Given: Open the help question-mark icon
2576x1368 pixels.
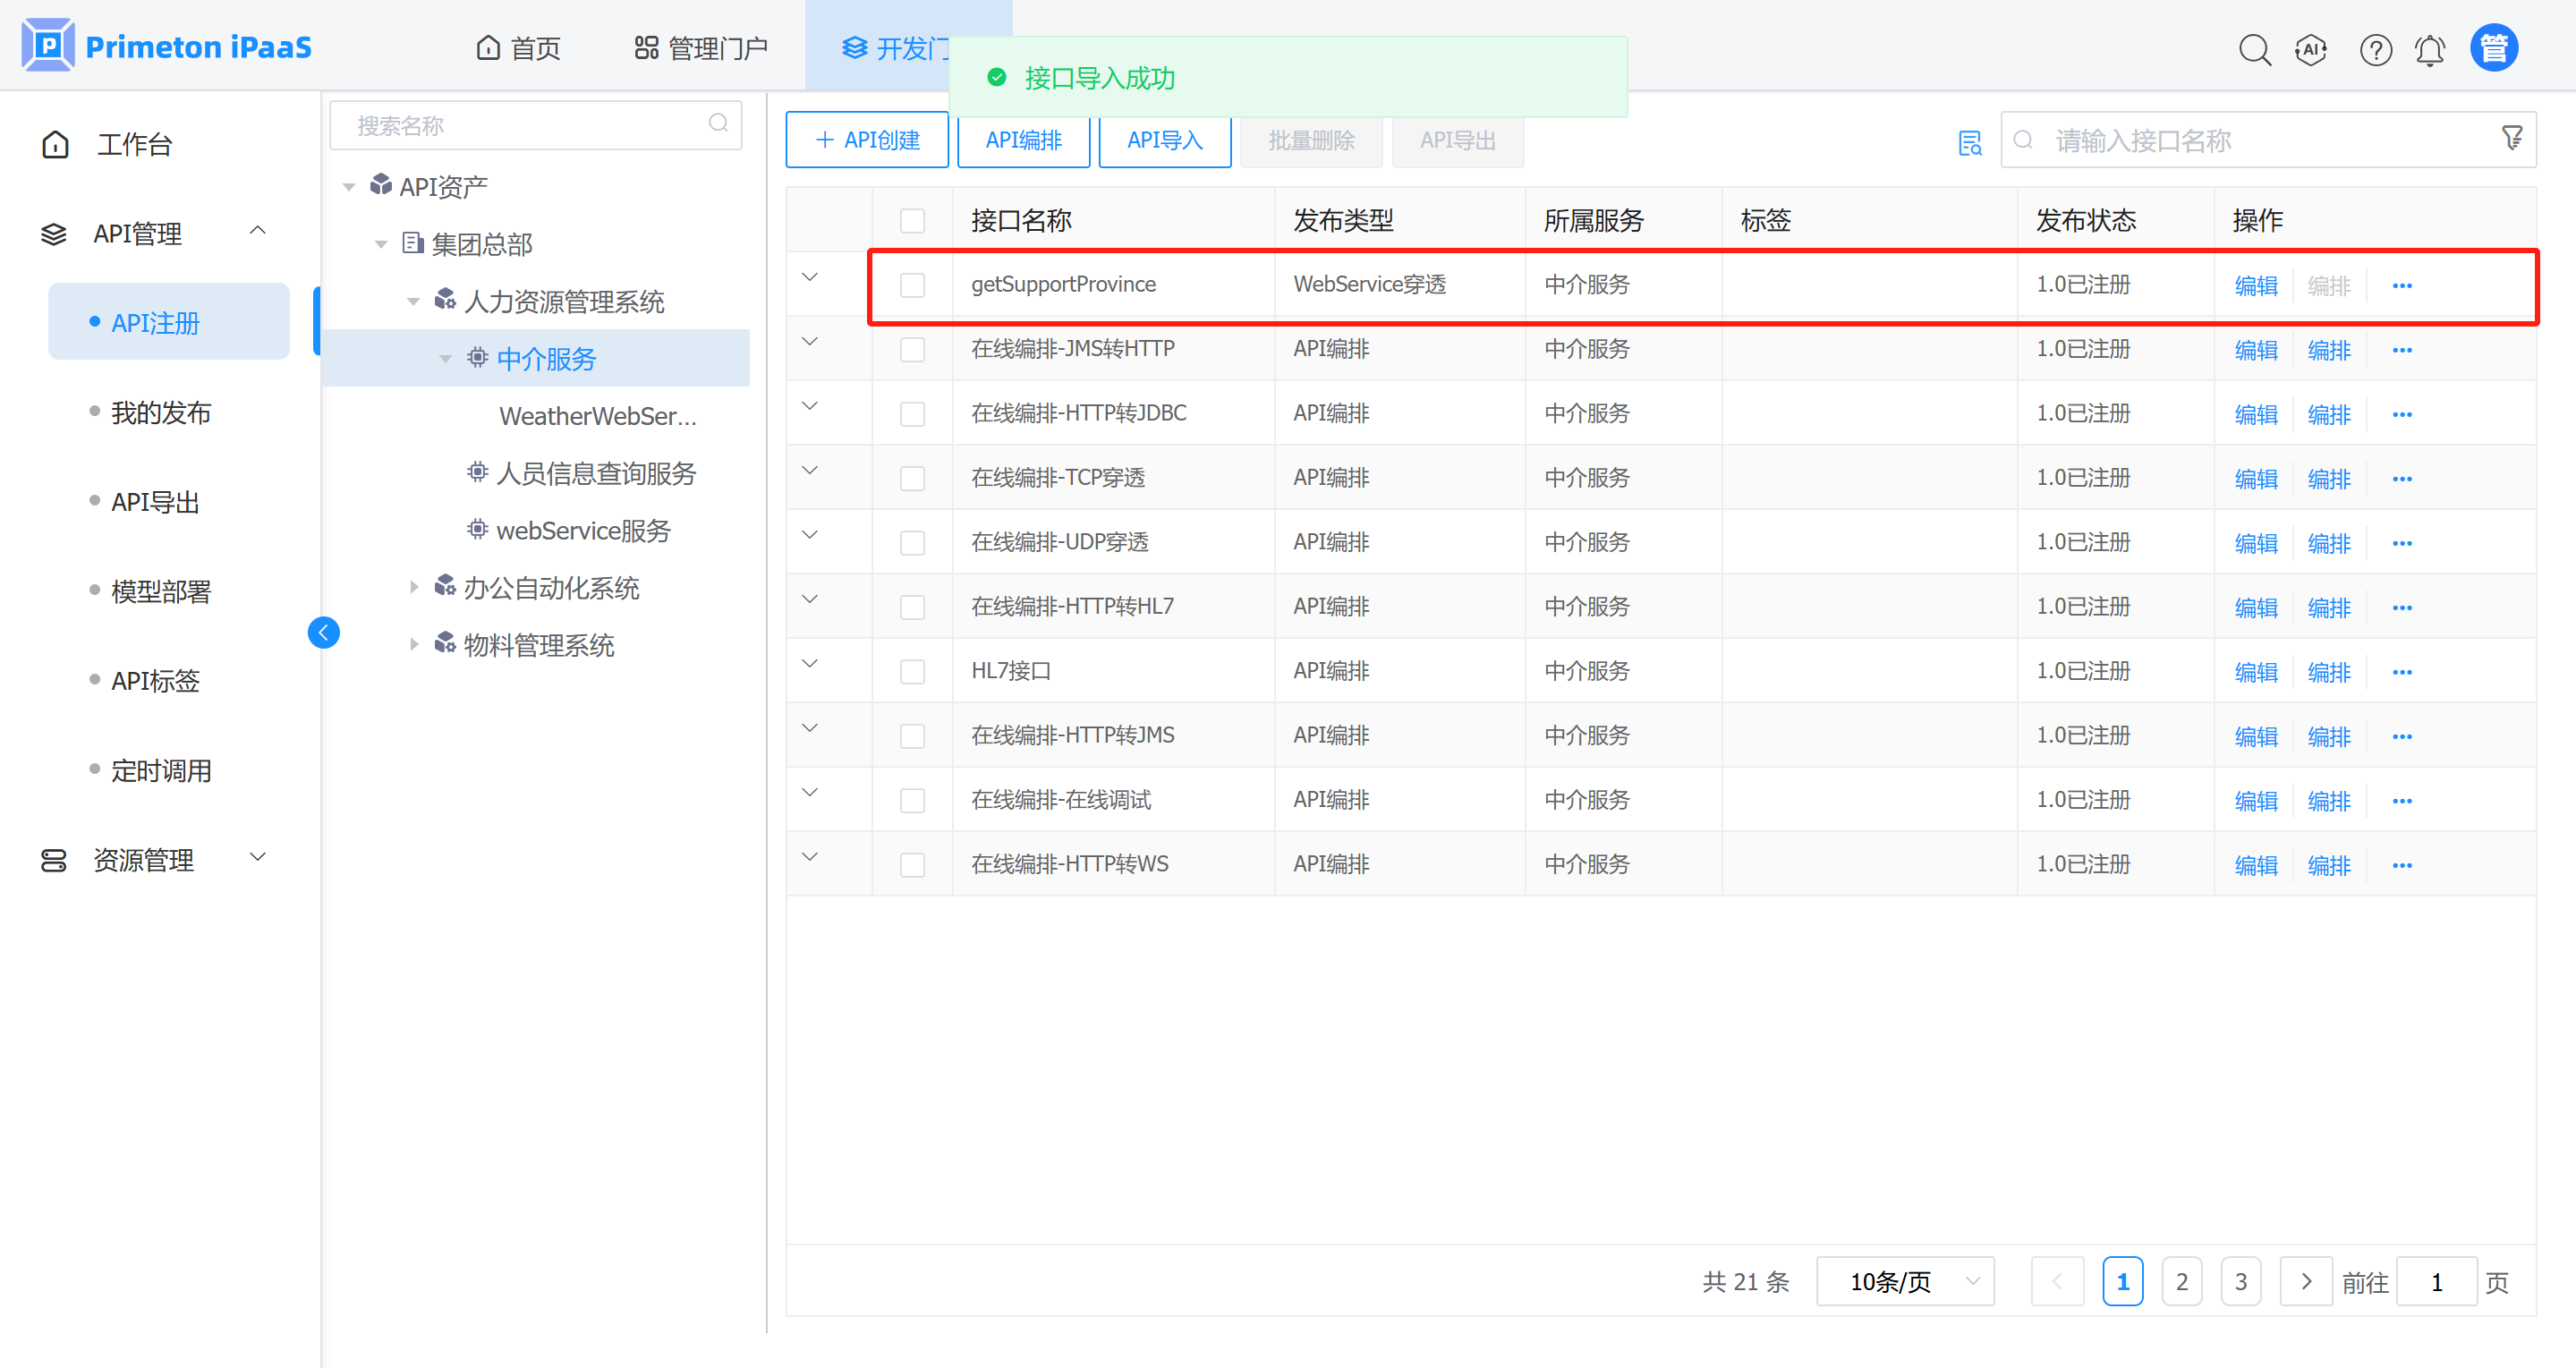Looking at the screenshot, I should point(2375,49).
